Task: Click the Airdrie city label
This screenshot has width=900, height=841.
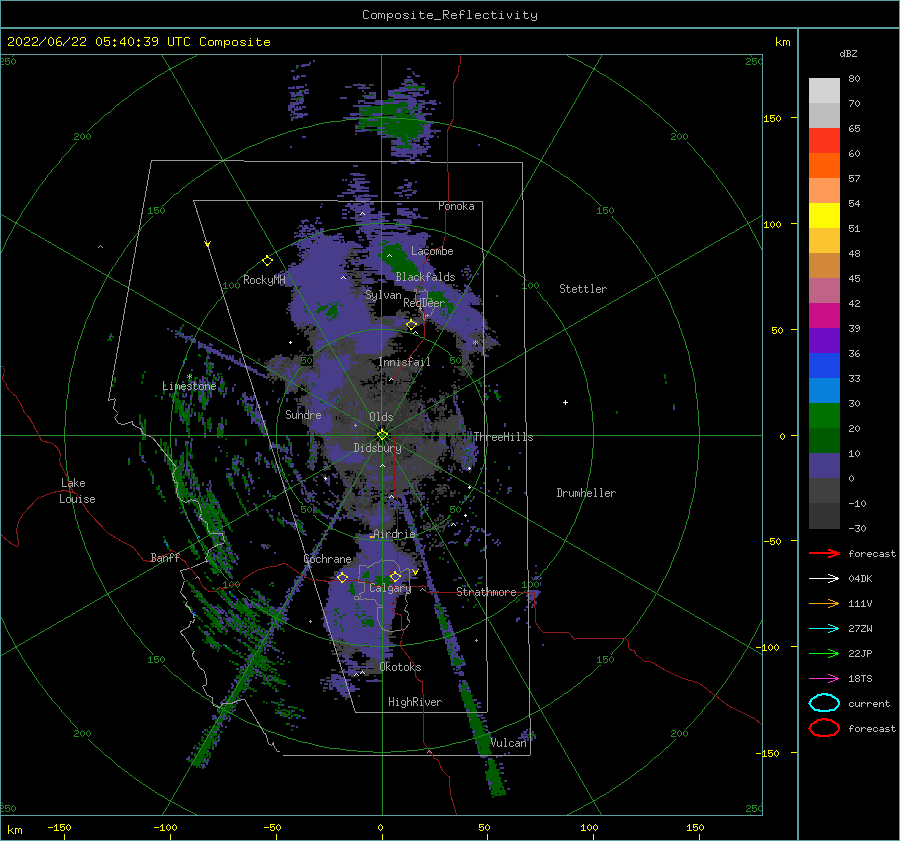Action: click(x=394, y=534)
